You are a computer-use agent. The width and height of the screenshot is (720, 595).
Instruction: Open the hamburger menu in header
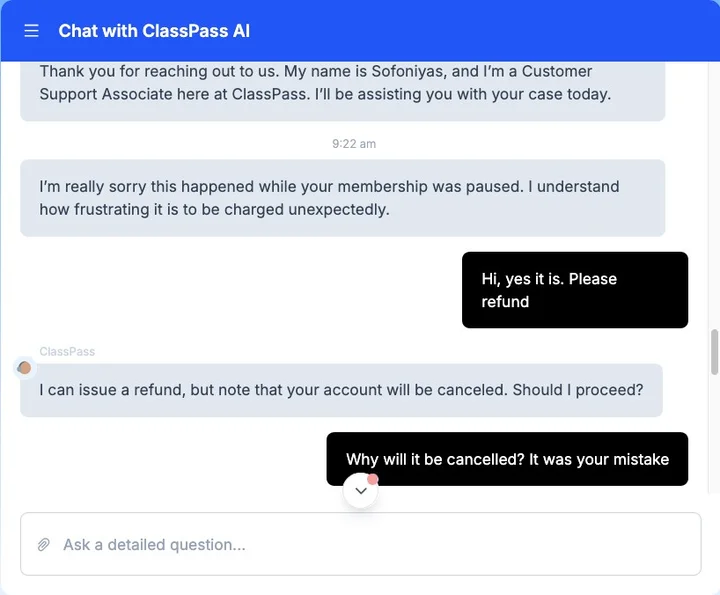32,31
